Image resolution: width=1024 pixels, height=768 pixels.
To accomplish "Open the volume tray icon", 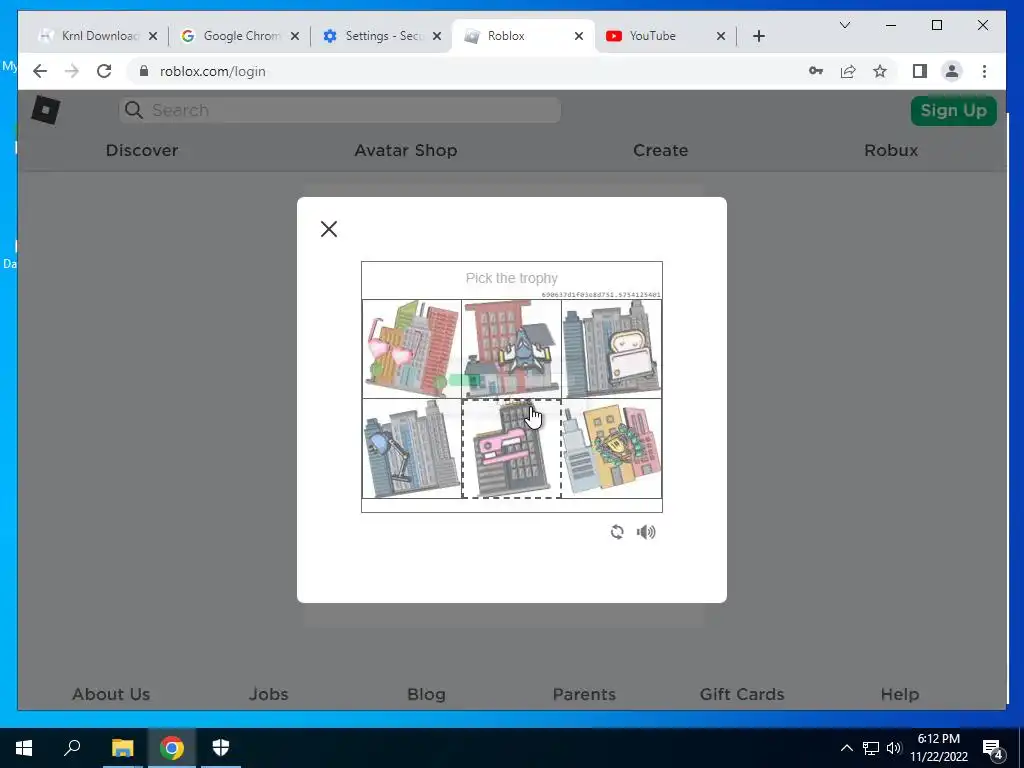I will [893, 748].
